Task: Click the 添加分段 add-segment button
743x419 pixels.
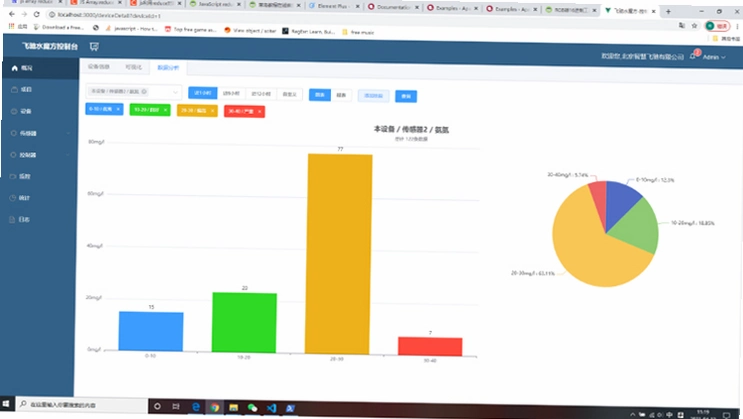Action: [373, 96]
